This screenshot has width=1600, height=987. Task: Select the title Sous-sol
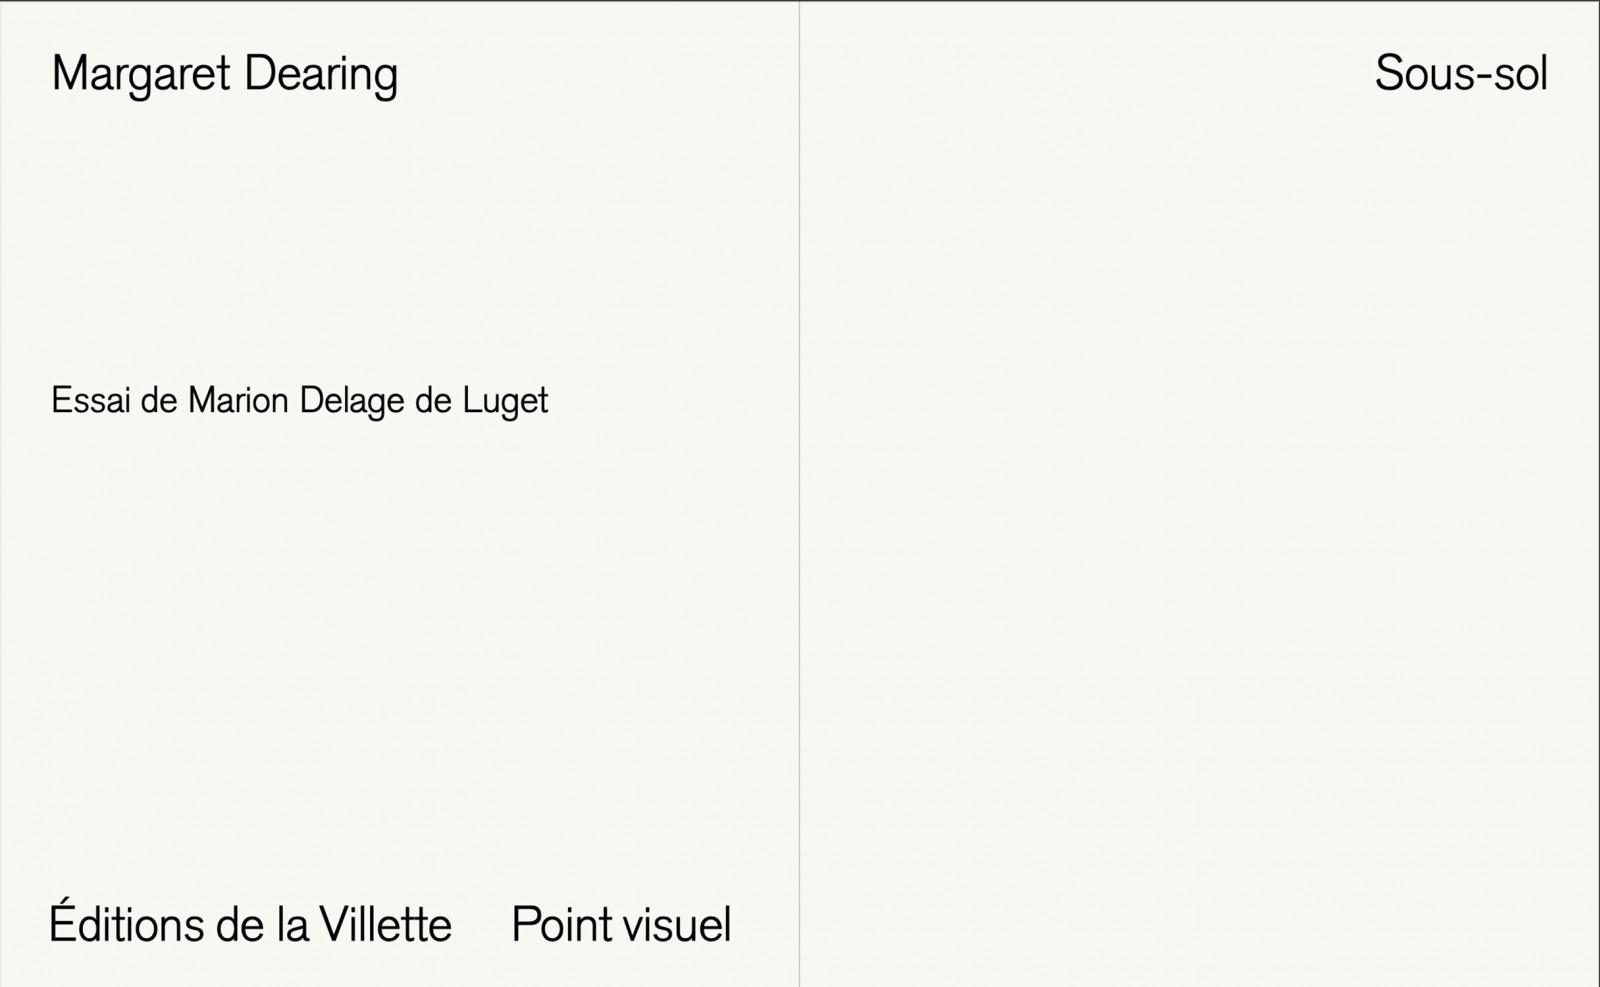1461,74
